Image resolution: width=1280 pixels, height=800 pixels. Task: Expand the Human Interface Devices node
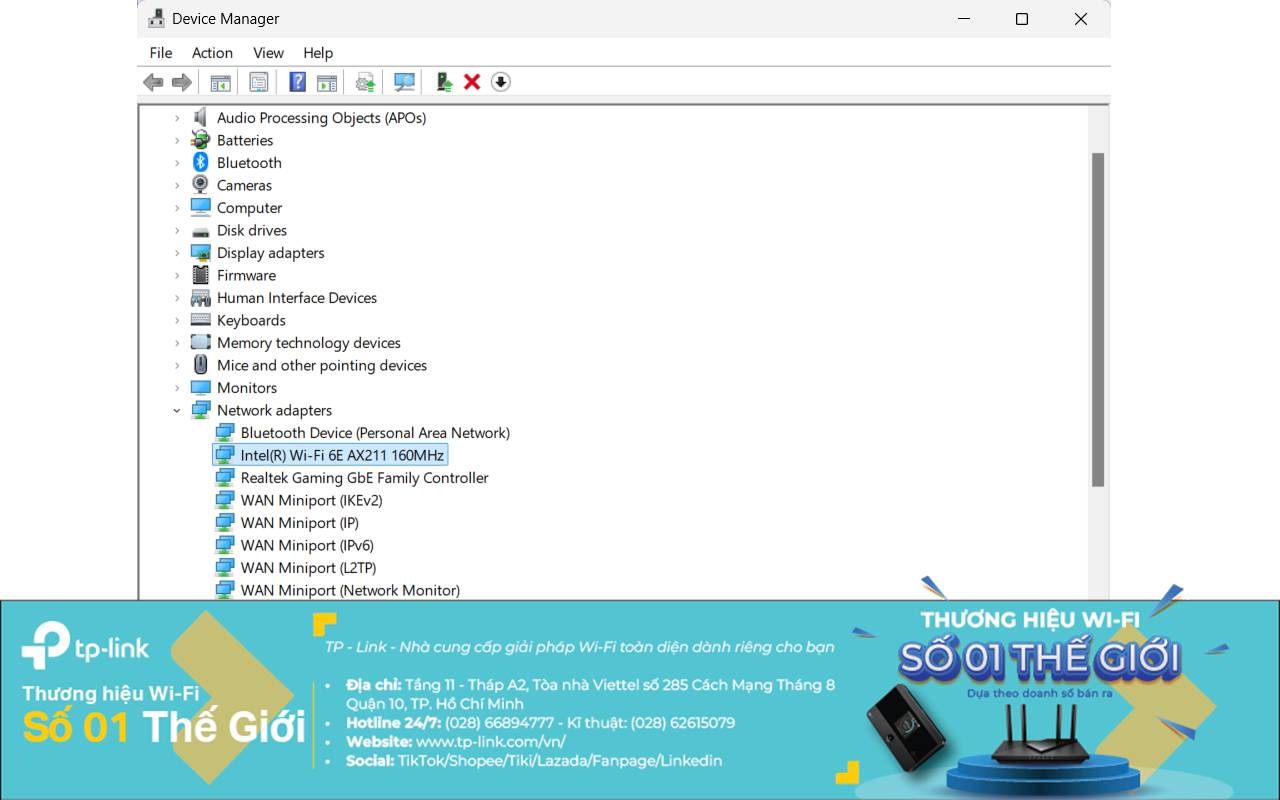click(x=177, y=298)
